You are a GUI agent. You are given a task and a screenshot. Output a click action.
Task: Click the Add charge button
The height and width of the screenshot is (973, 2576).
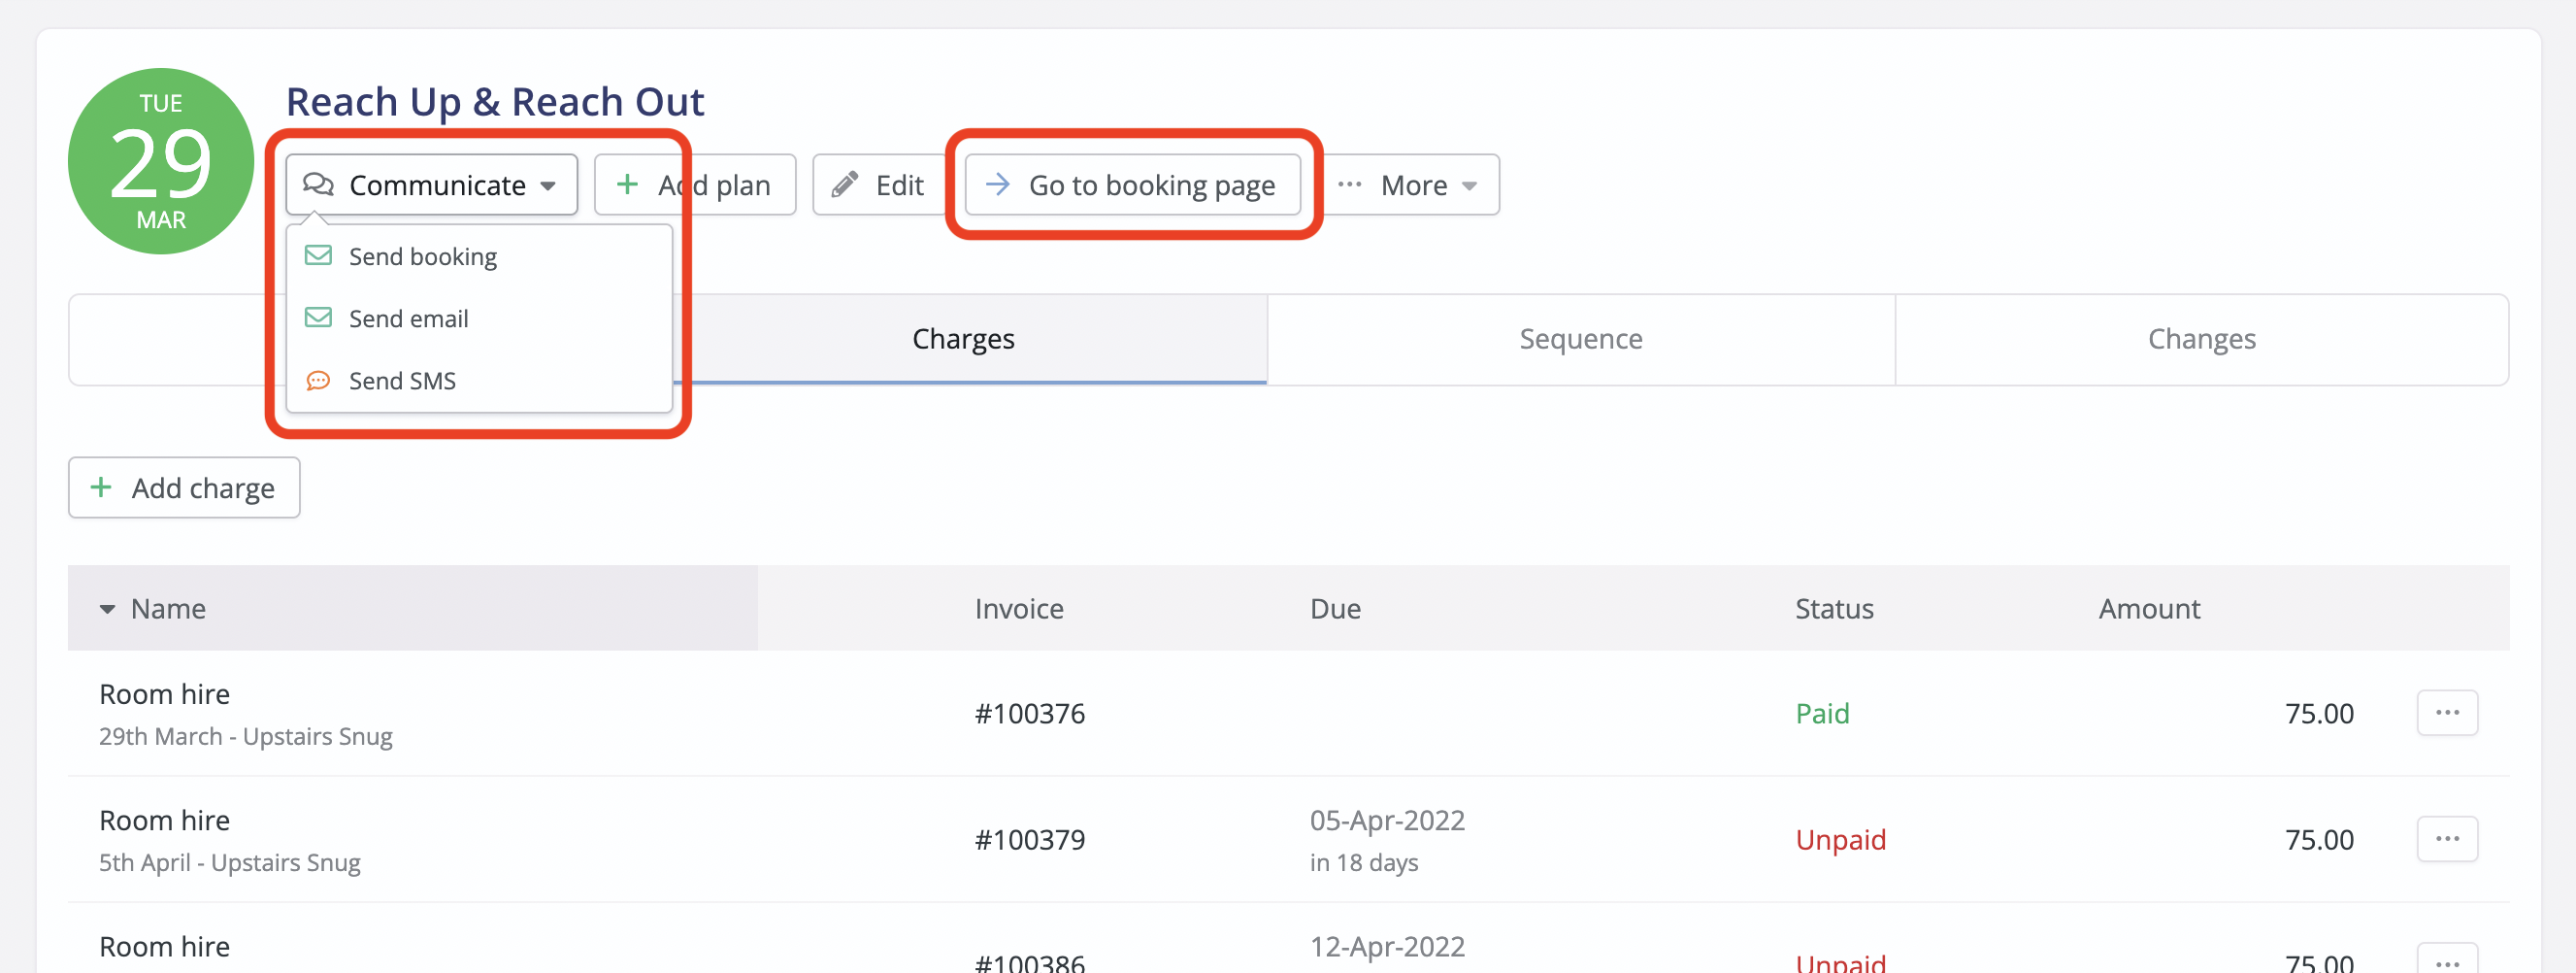coord(184,488)
